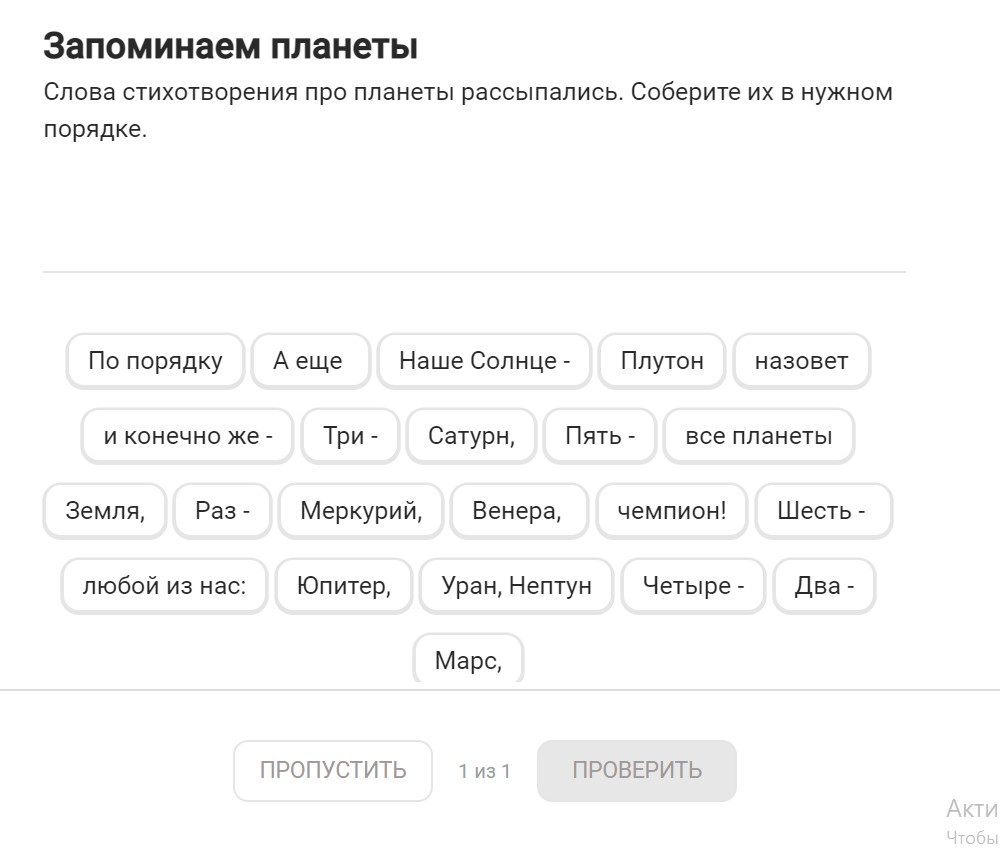The image size is (1000, 849).
Task: Click the 'А еще' word tile
Action: [309, 361]
